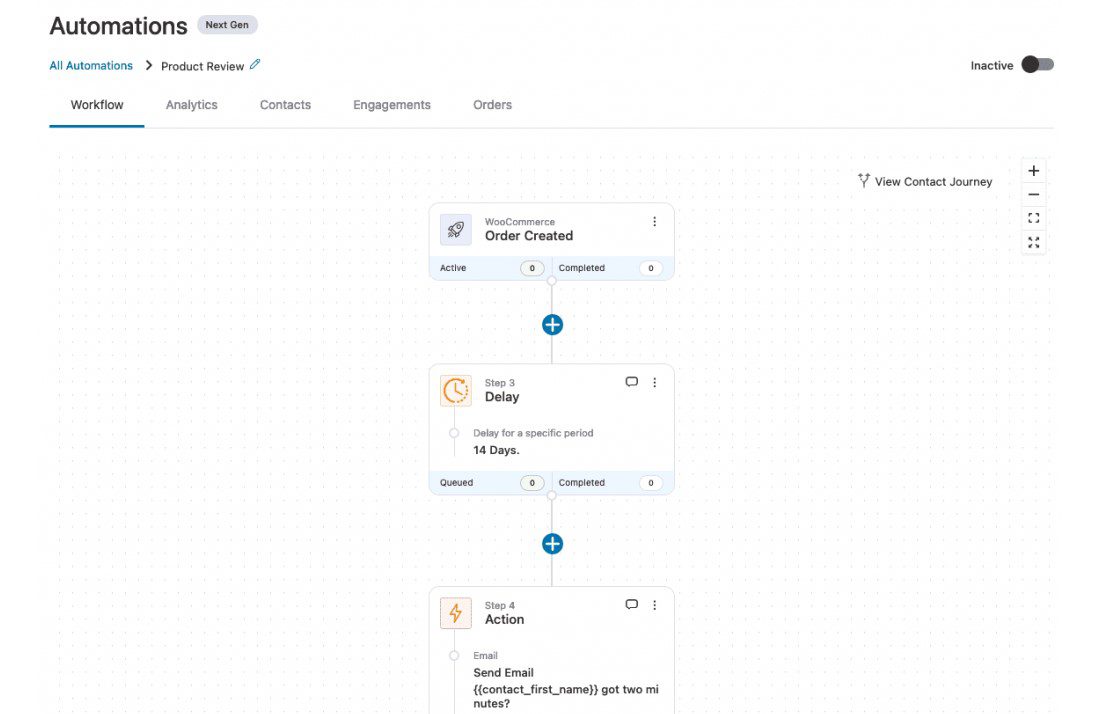The height and width of the screenshot is (714, 1100).
Task: Click the lightning icon on the Action step
Action: (456, 613)
